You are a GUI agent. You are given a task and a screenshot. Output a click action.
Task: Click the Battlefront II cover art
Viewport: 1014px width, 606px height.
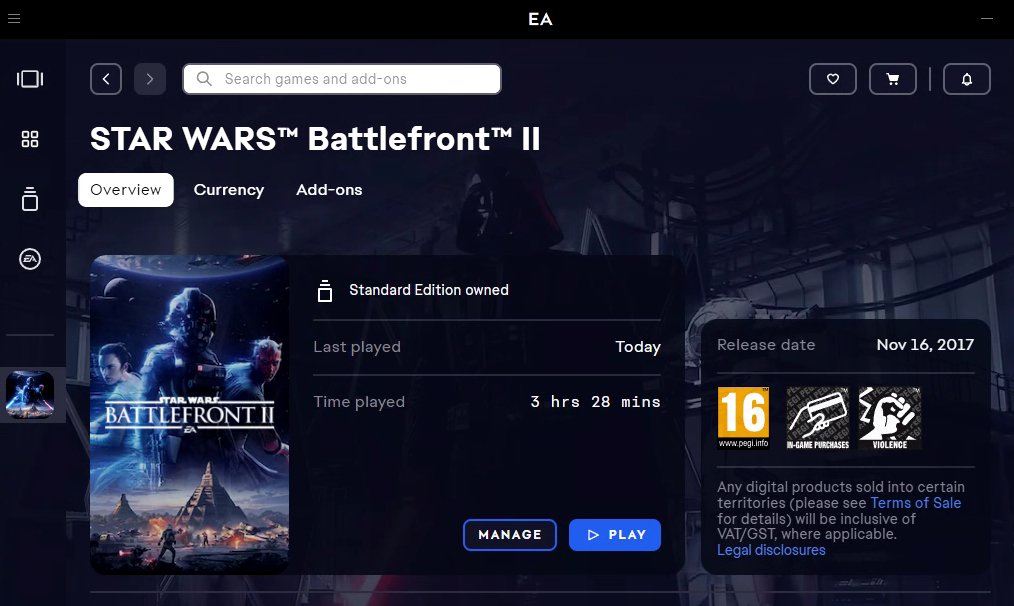(189, 415)
